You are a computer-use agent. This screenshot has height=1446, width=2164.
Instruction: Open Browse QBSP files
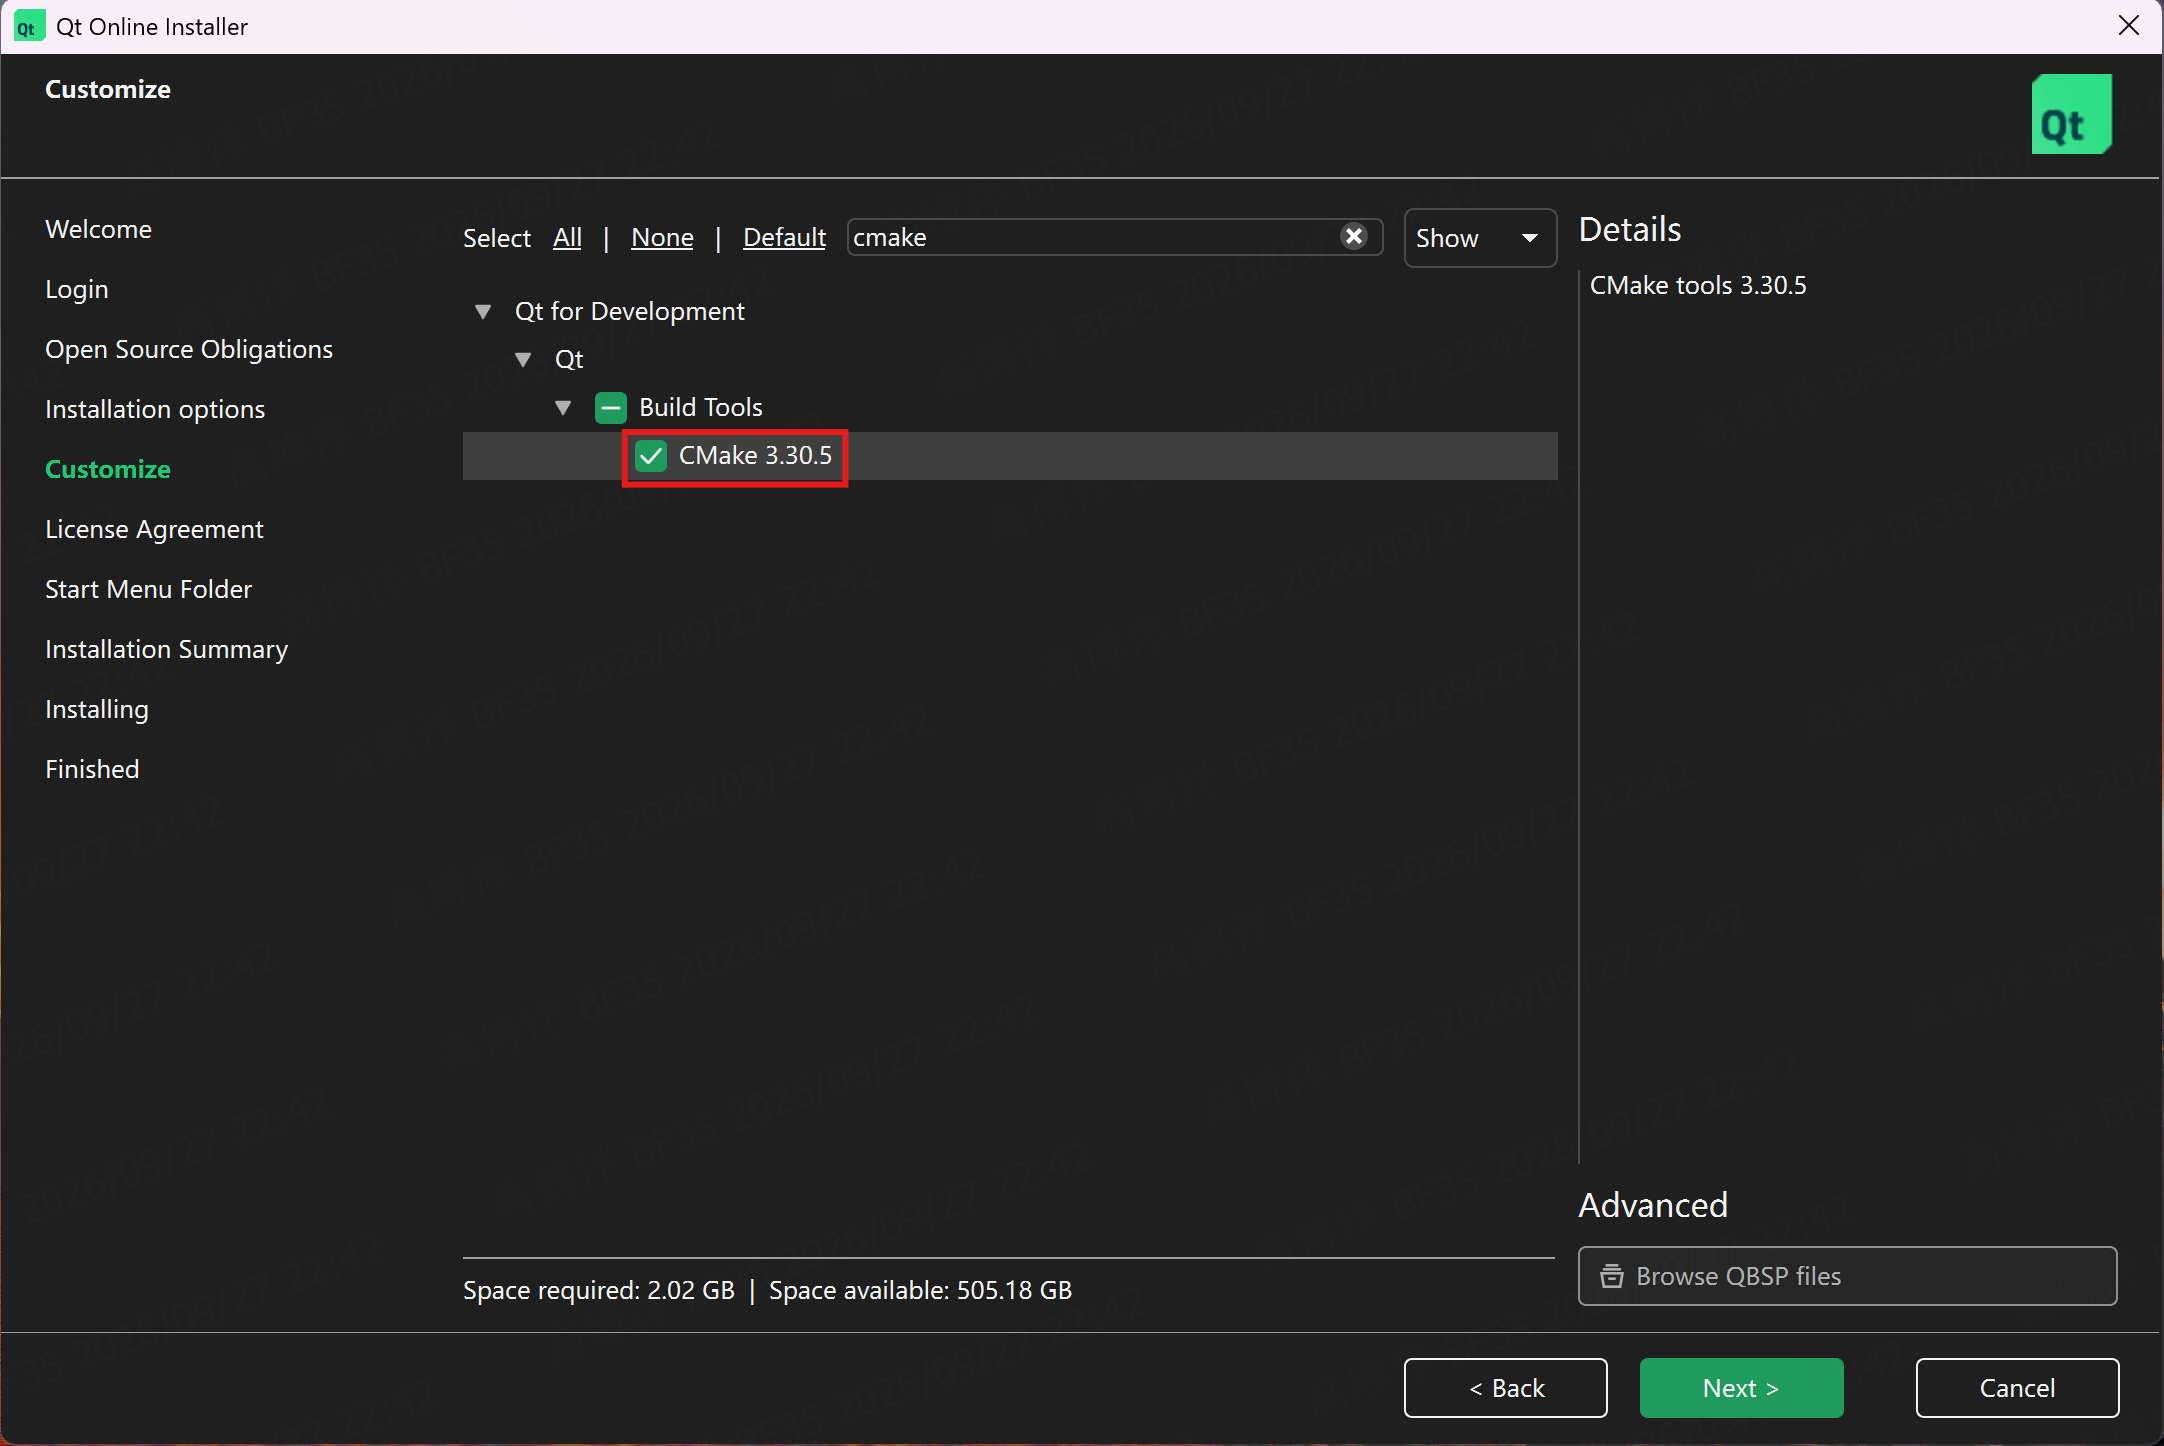click(1847, 1276)
